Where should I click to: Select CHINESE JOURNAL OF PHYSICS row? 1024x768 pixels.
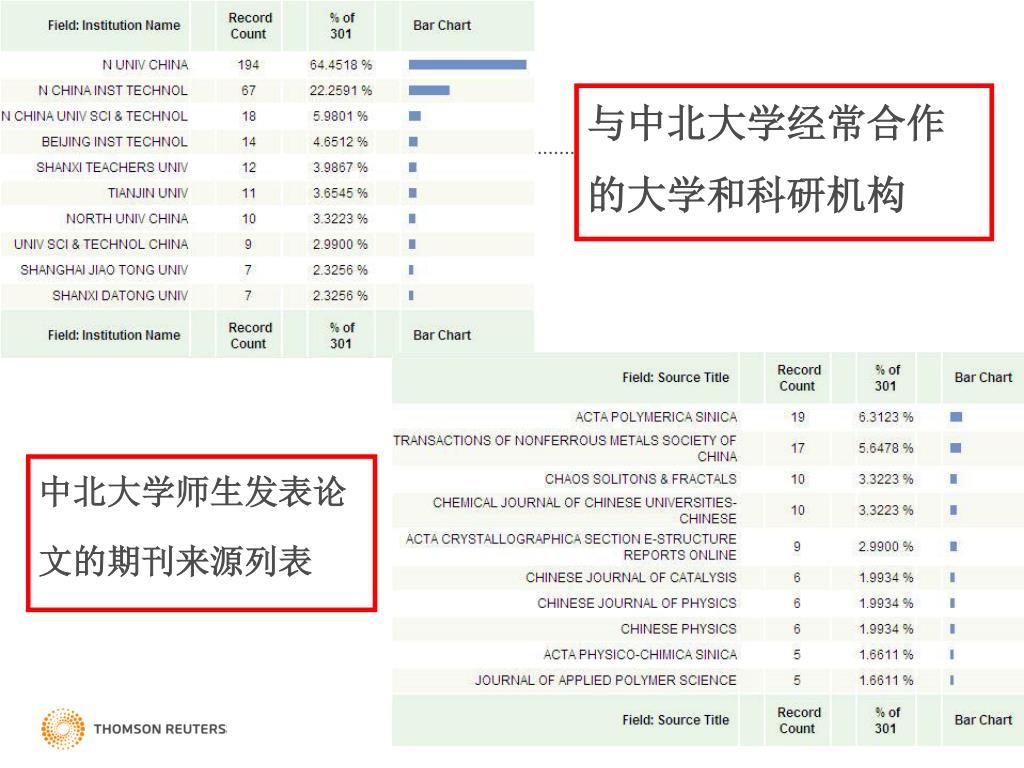point(708,603)
